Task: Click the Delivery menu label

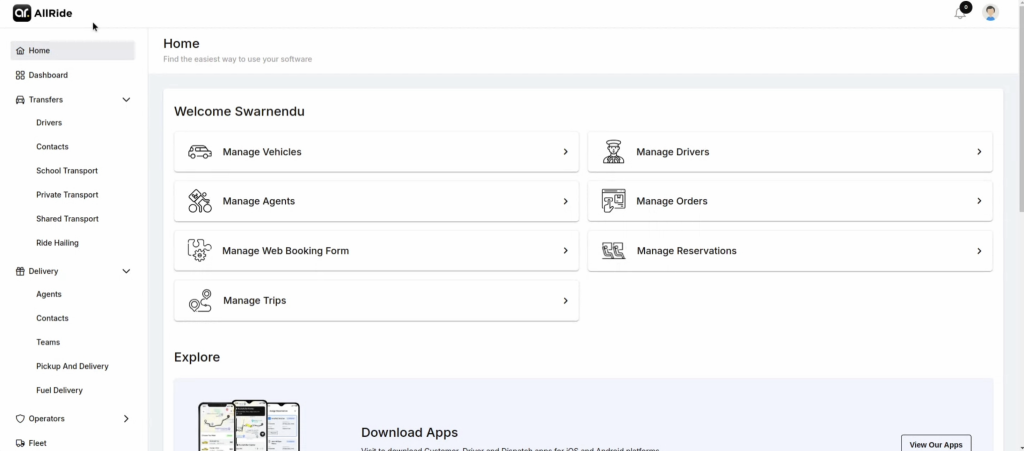Action: pos(43,271)
